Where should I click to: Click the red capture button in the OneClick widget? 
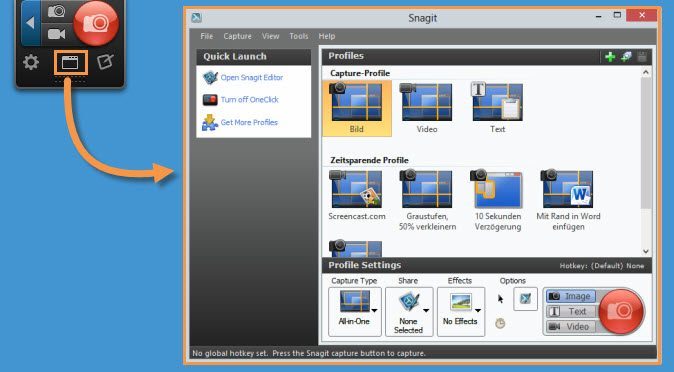pyautogui.click(x=96, y=23)
